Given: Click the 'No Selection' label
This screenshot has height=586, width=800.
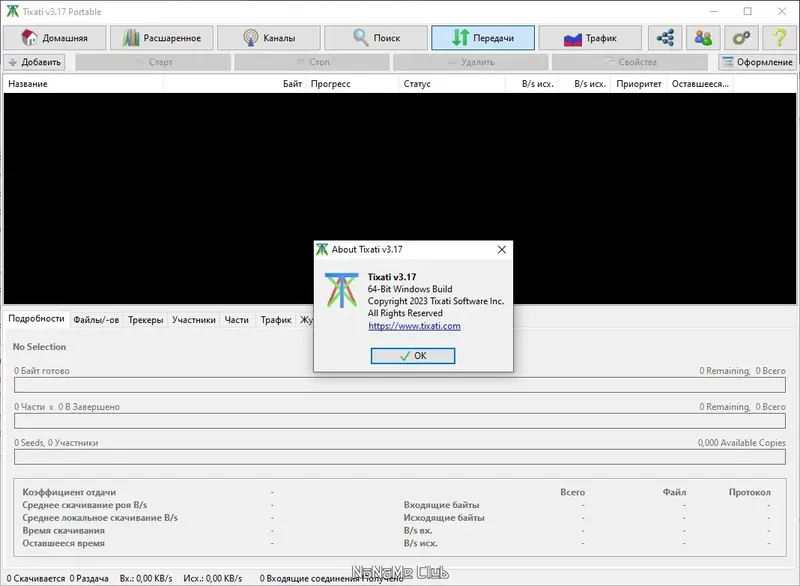Looking at the screenshot, I should (39, 347).
